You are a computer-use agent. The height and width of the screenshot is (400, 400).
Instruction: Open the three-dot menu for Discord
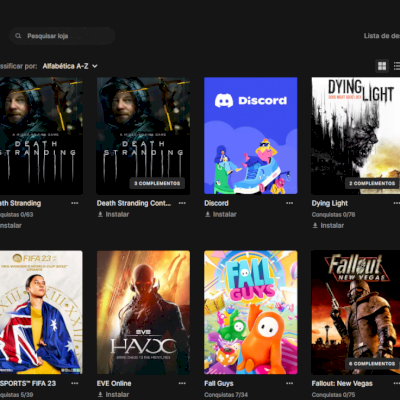point(289,203)
